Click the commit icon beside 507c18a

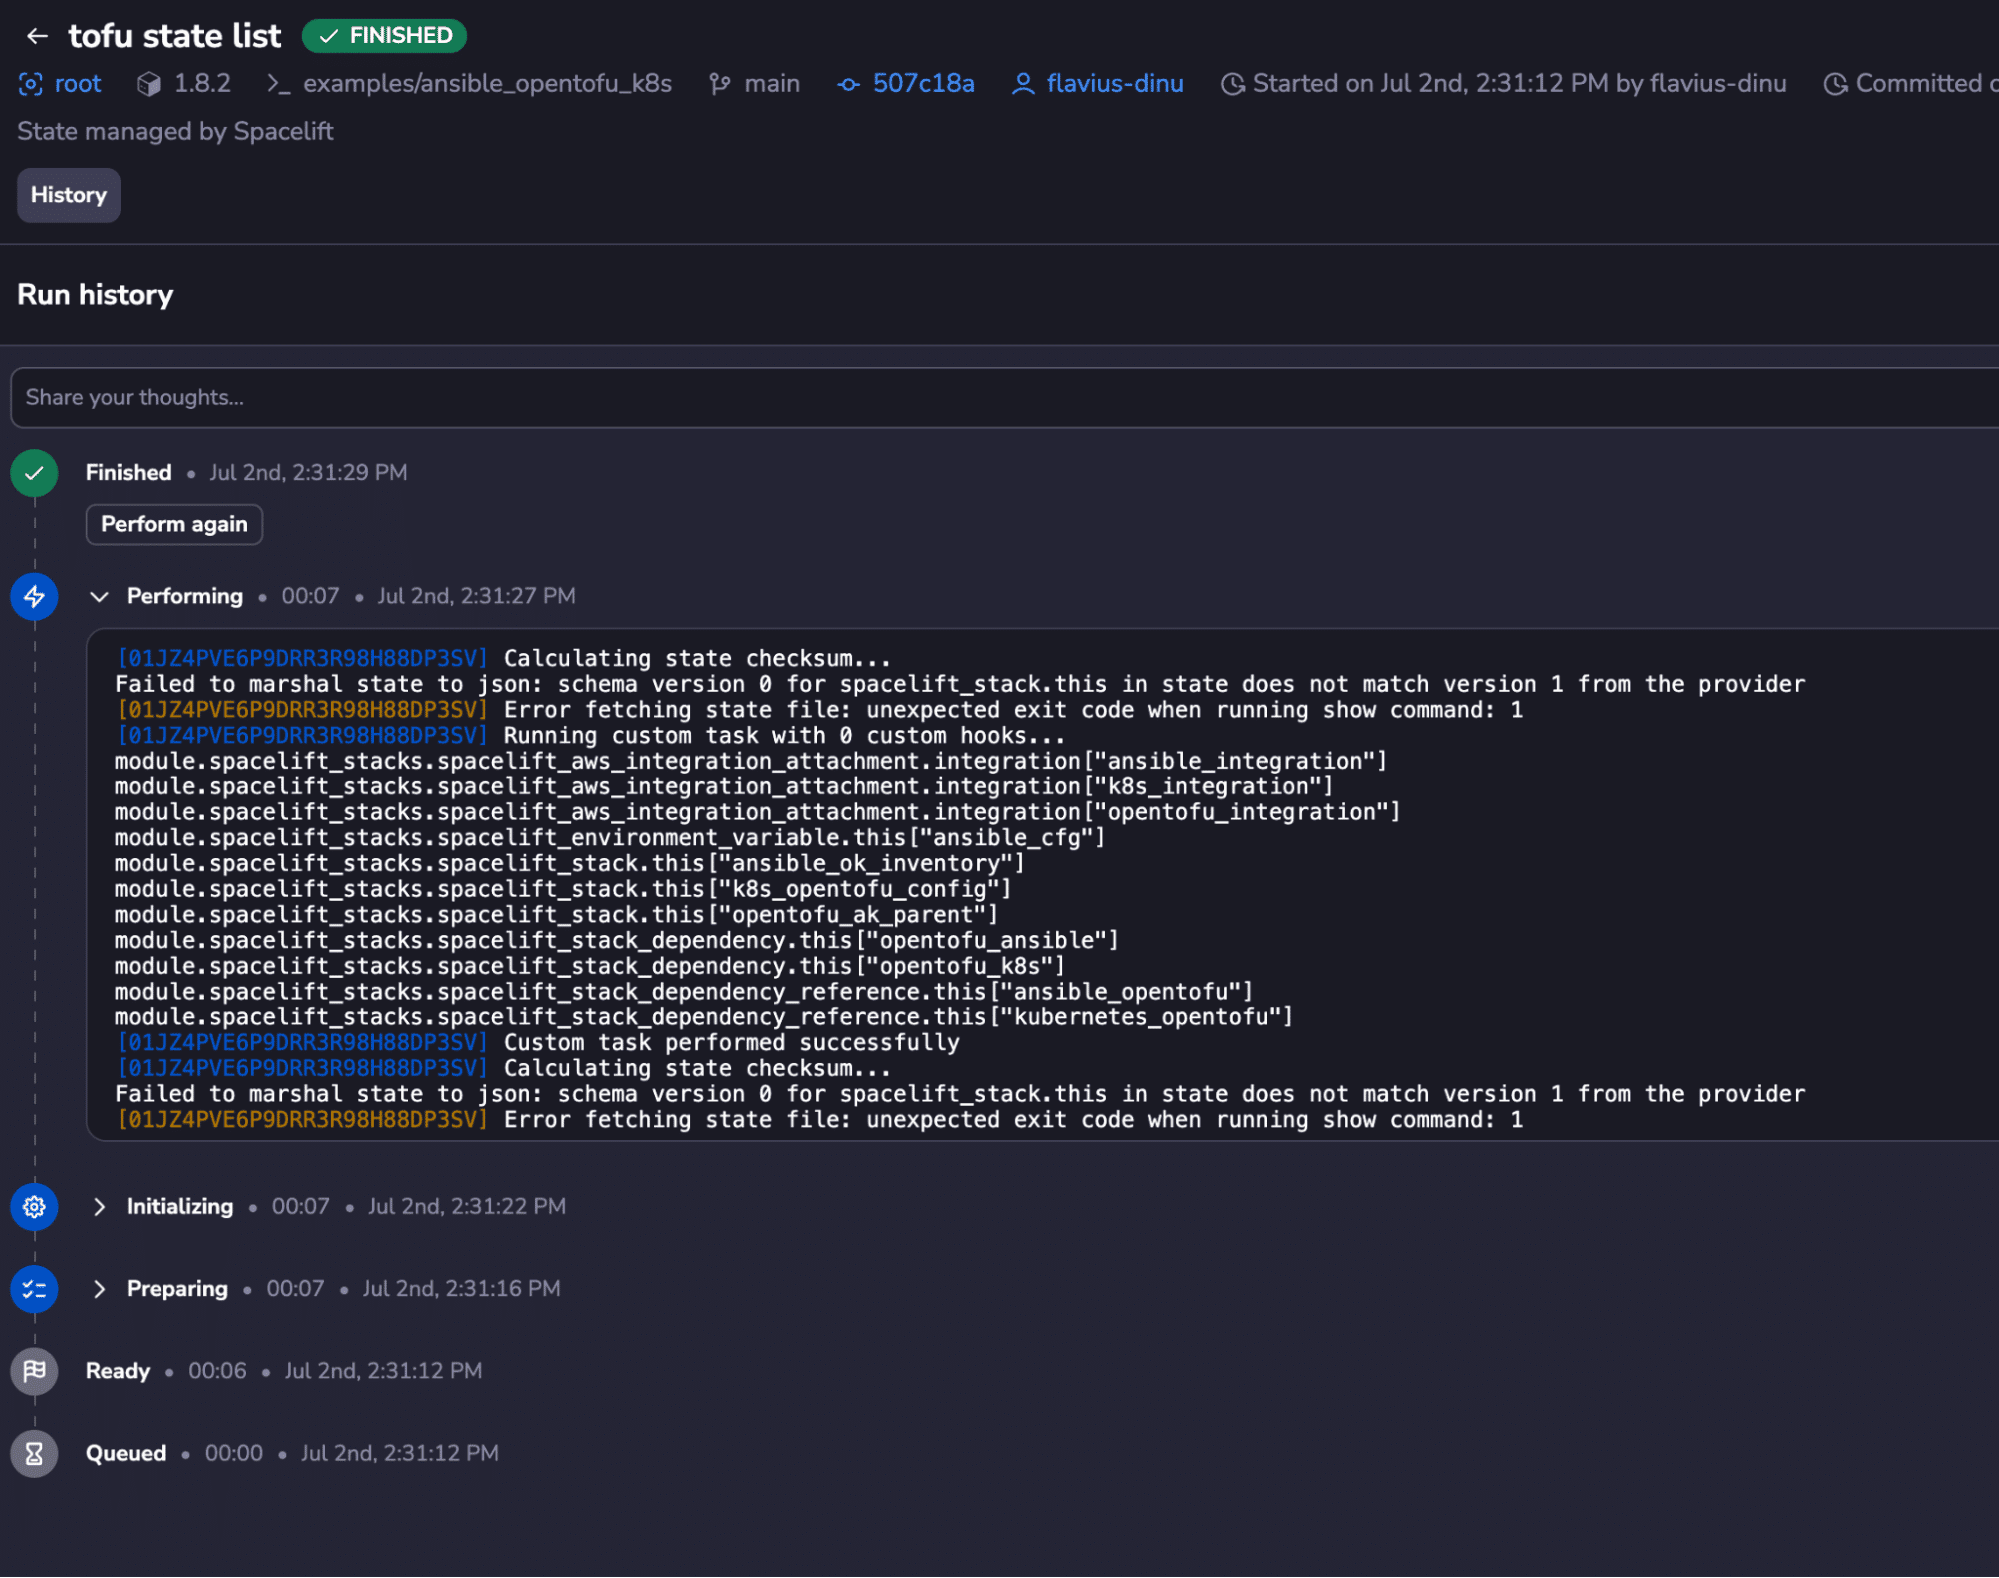pyautogui.click(x=848, y=85)
